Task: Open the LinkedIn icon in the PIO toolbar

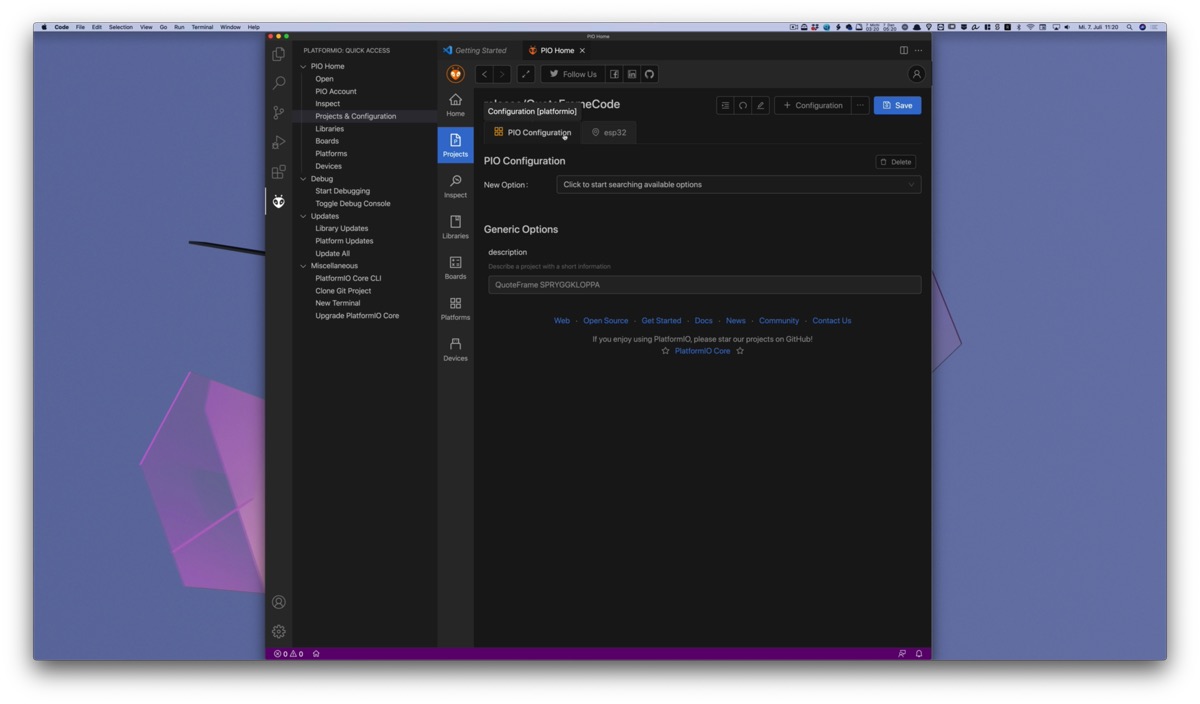Action: 632,74
